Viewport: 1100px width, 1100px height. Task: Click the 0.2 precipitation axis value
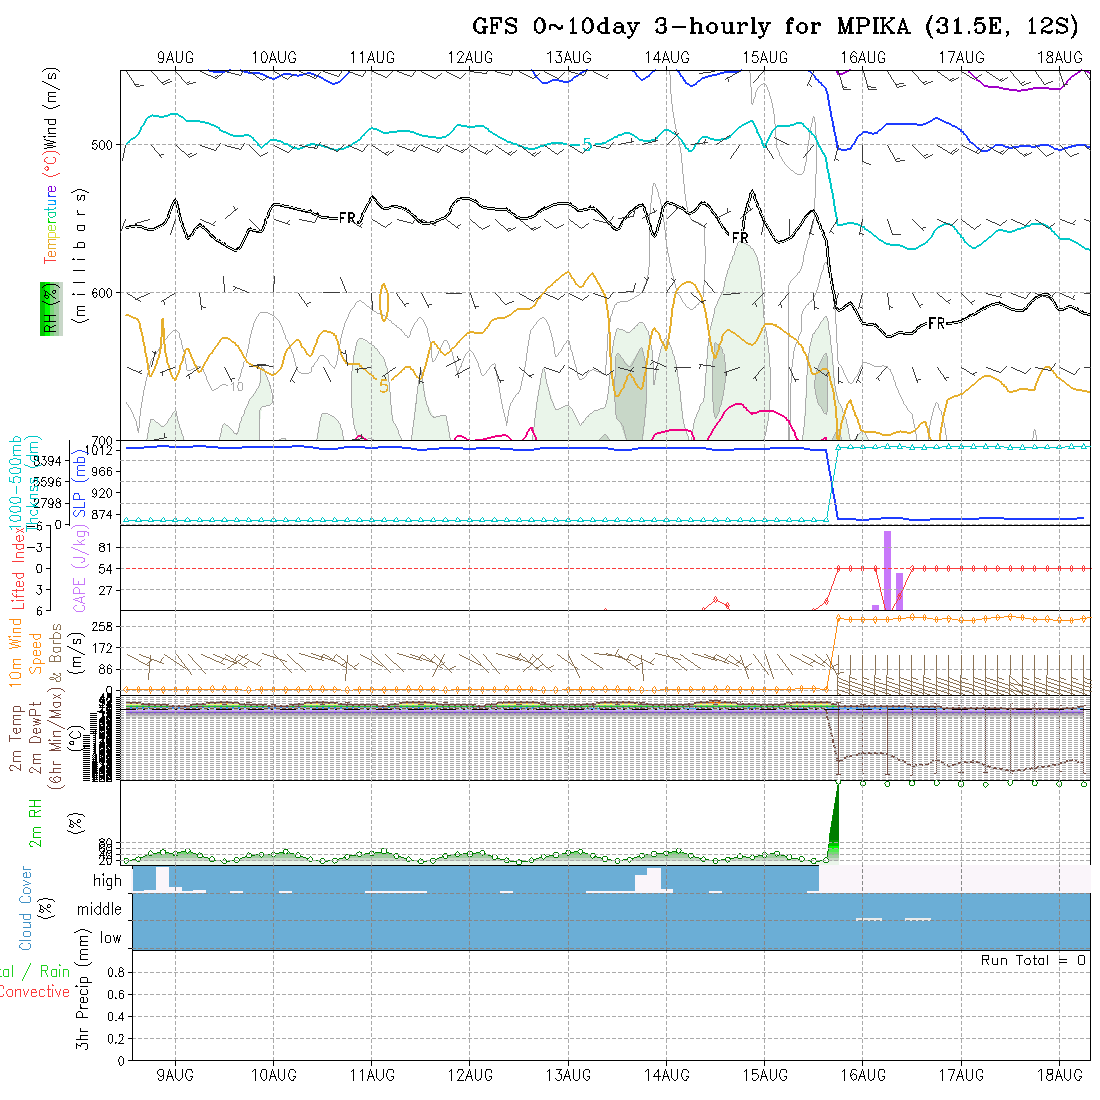click(x=116, y=1039)
